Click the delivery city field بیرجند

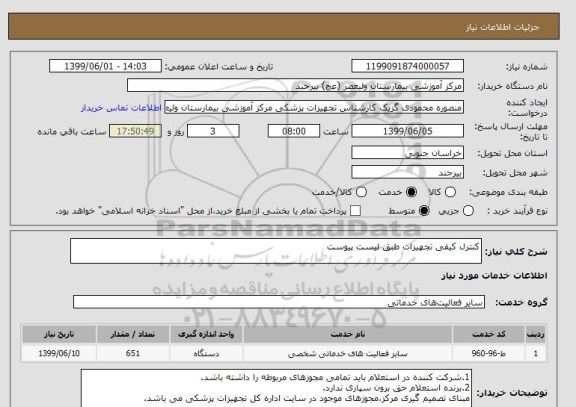click(407, 172)
